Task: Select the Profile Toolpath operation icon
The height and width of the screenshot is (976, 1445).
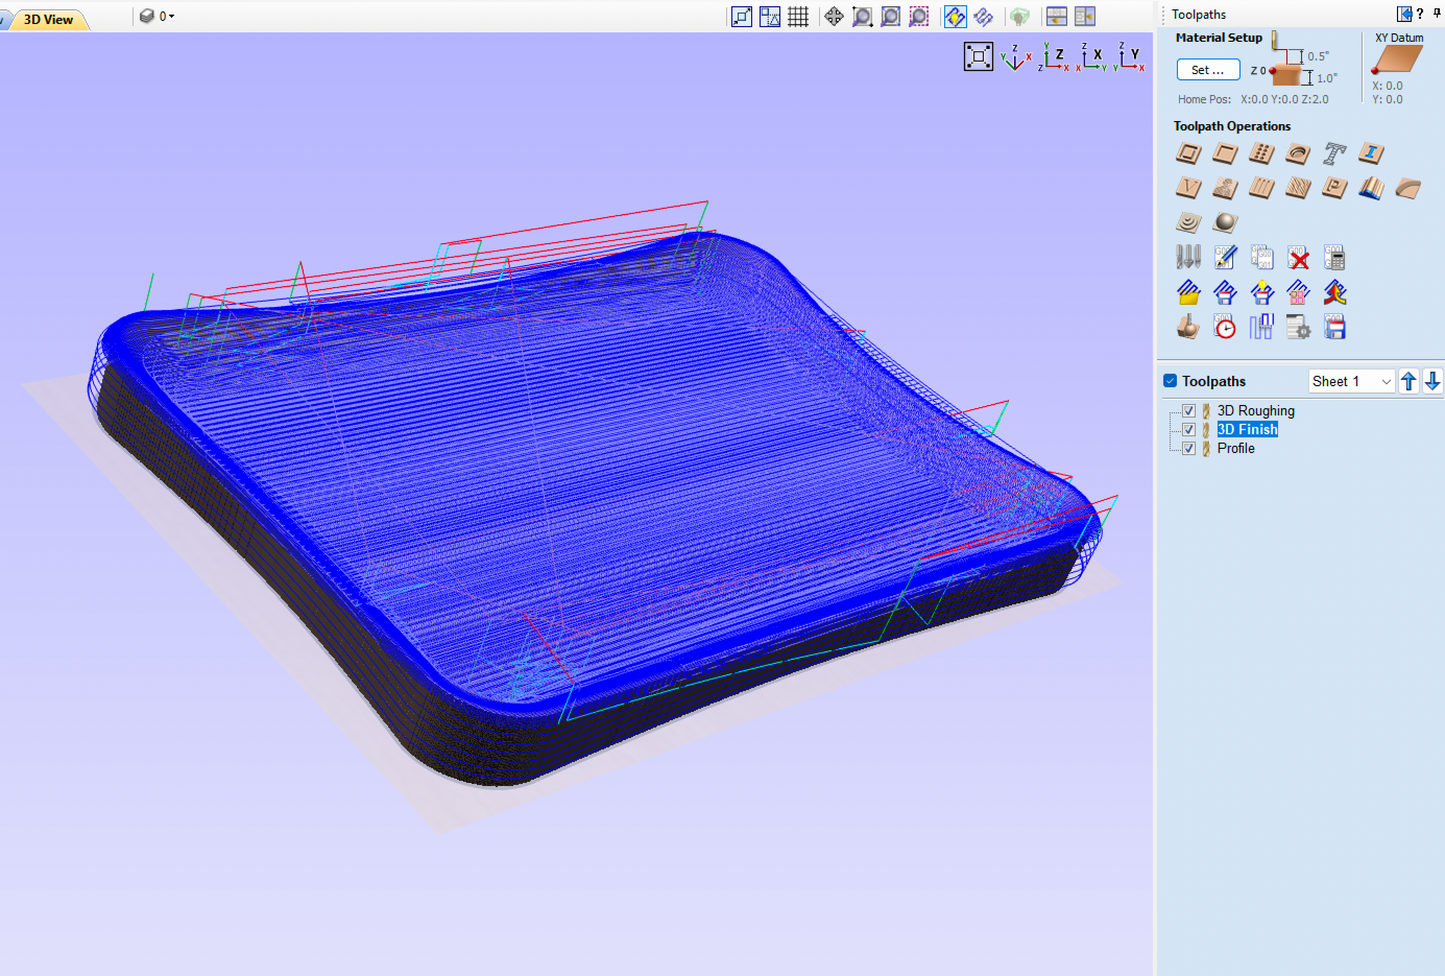Action: coord(1188,153)
